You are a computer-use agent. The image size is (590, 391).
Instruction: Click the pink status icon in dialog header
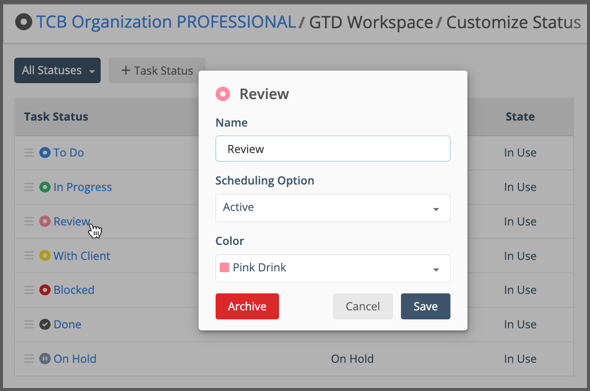coord(223,94)
